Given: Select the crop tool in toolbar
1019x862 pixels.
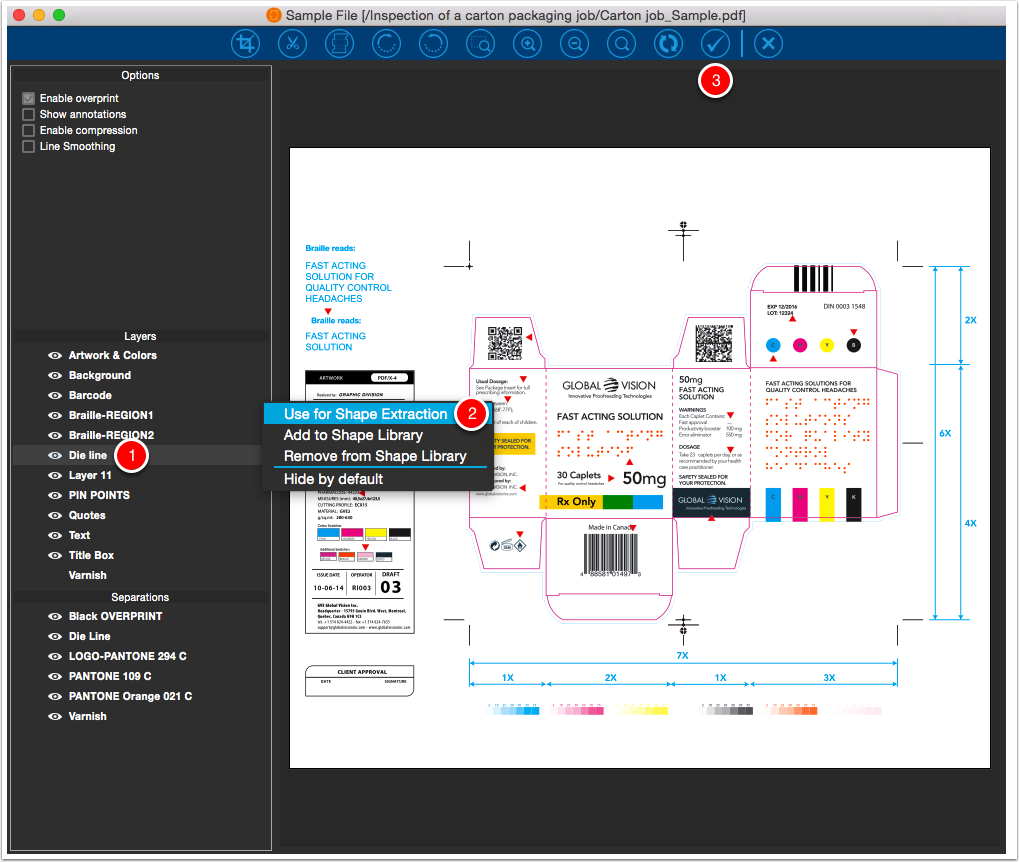Looking at the screenshot, I should pos(245,44).
